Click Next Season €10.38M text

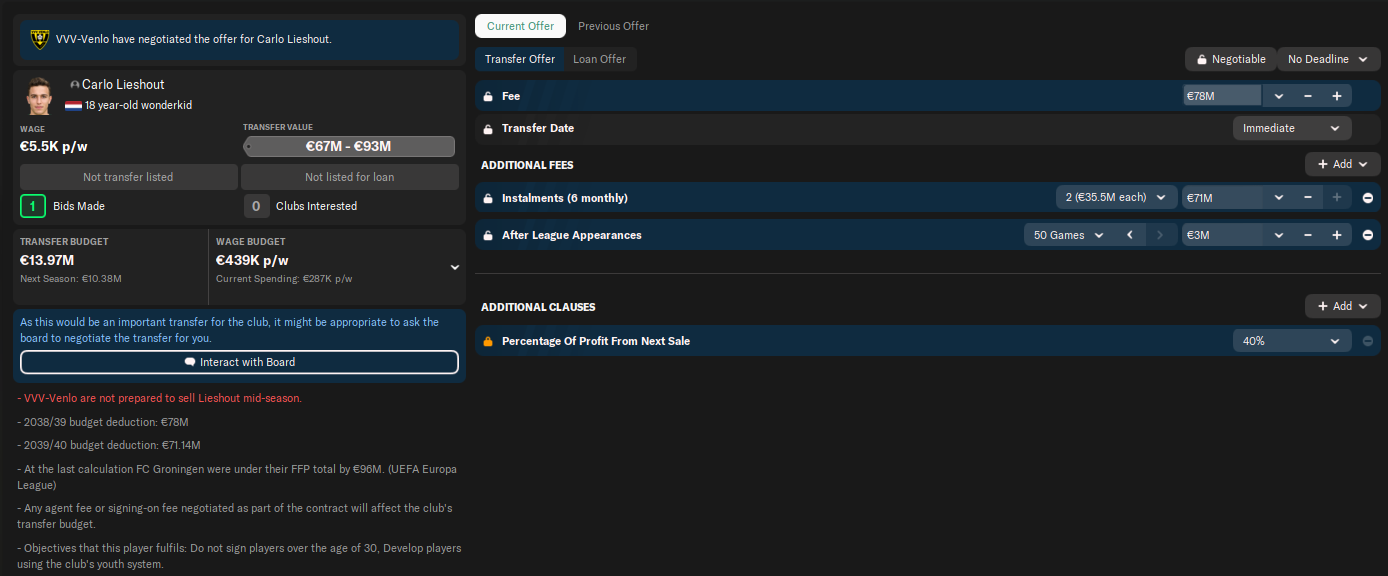(69, 279)
